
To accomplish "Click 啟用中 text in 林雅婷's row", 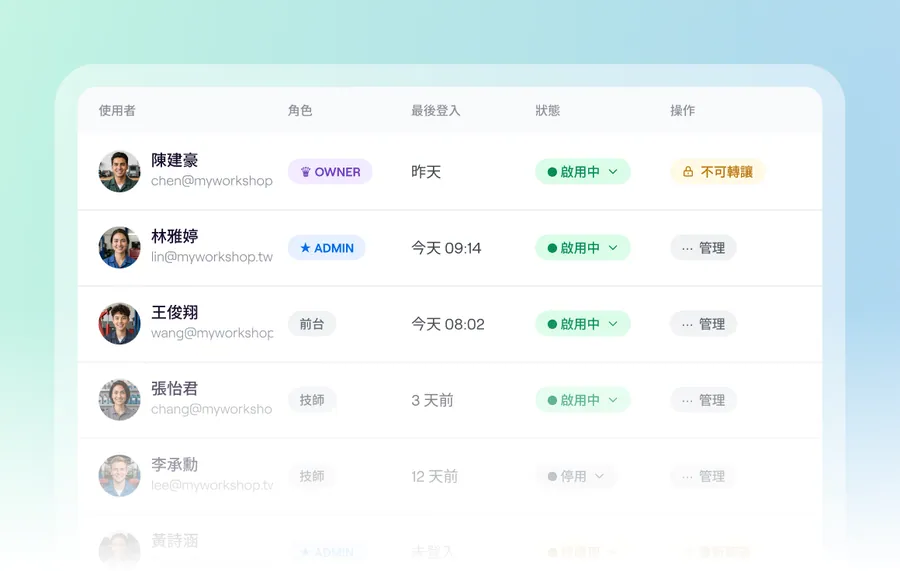I will 580,248.
